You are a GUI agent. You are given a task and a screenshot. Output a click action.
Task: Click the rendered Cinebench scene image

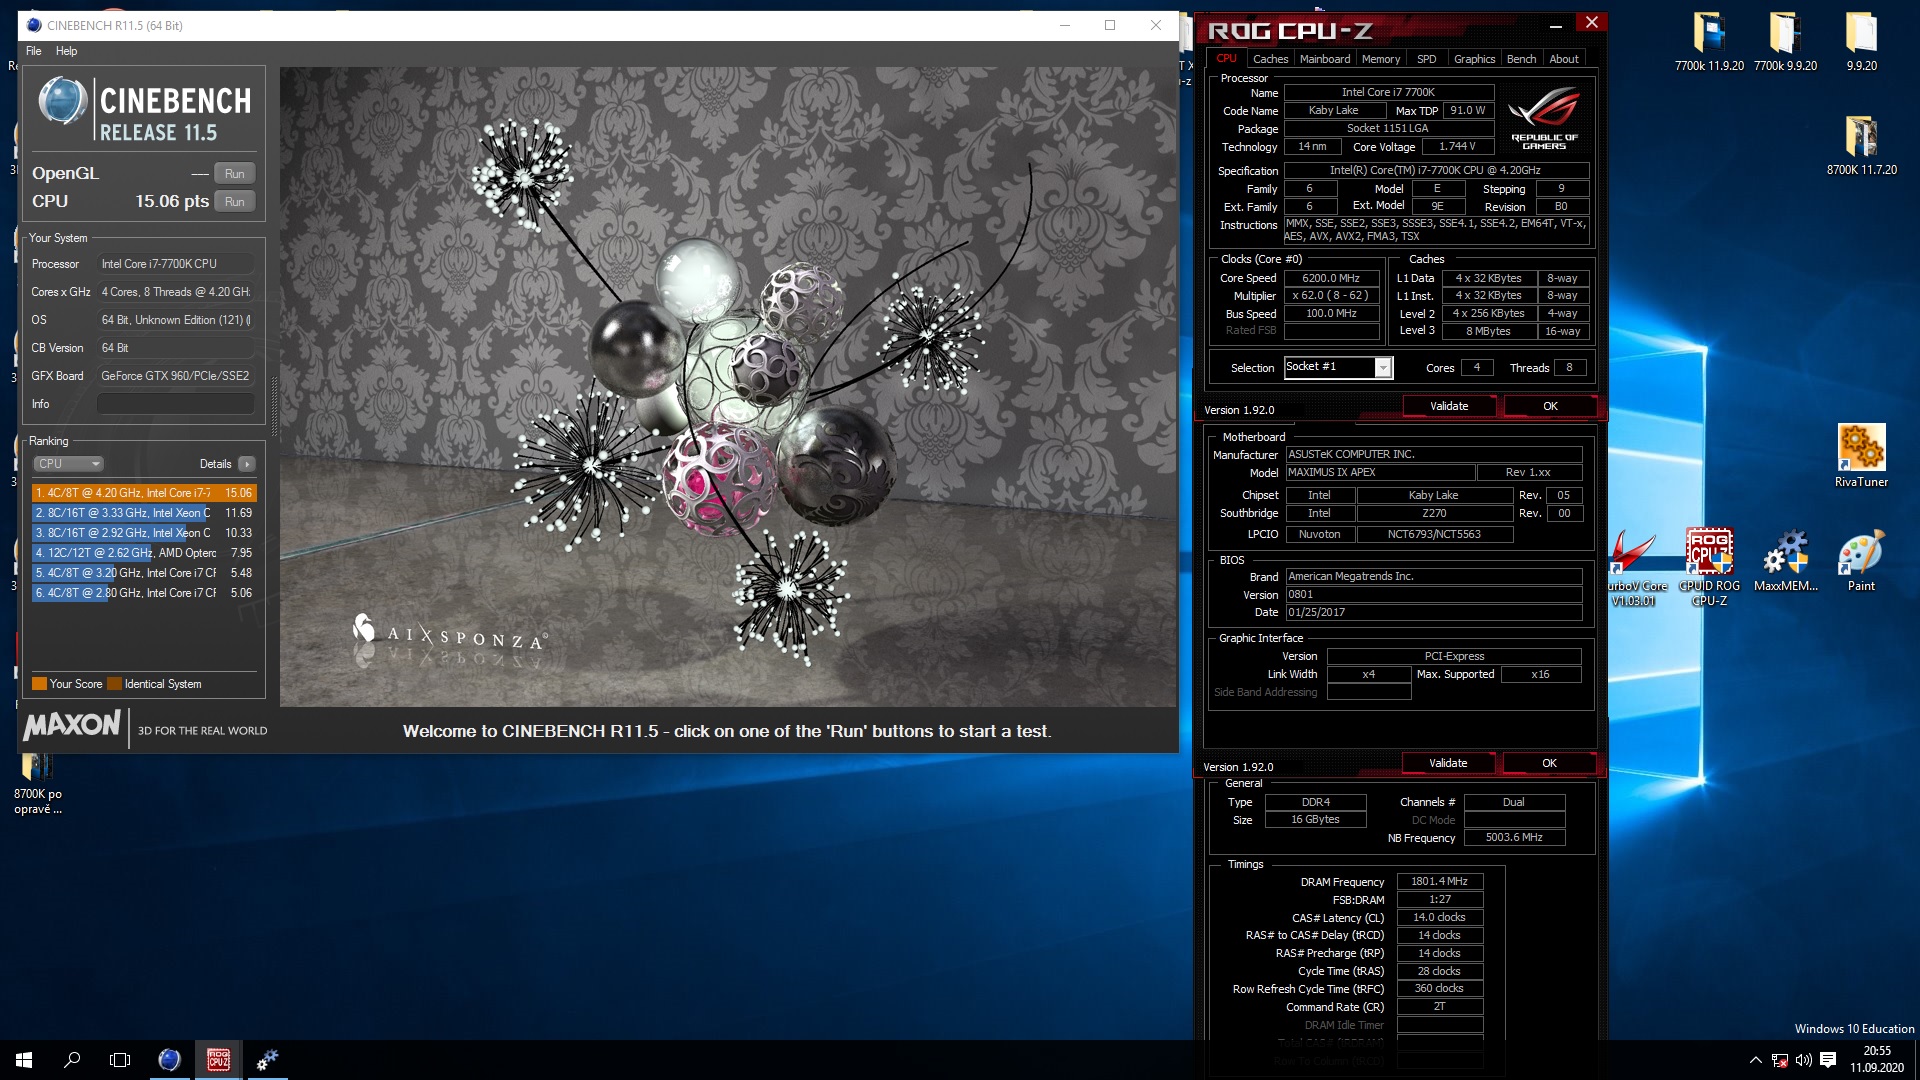tap(728, 387)
